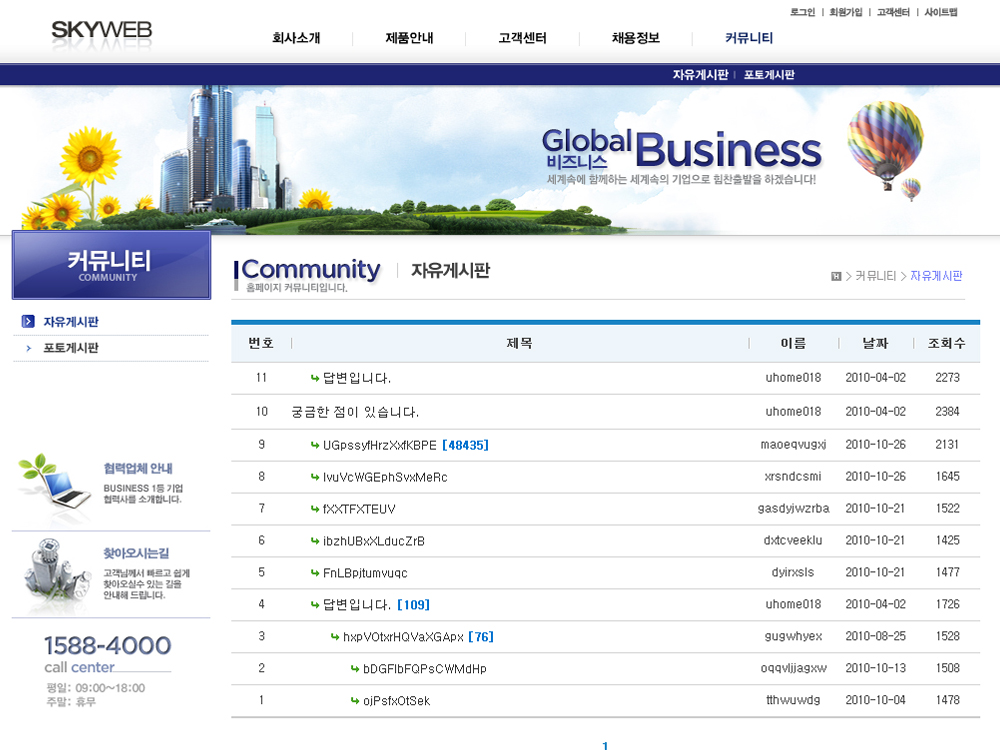This screenshot has height=750, width=1000.
Task: Click the reply arrow icon on post 11
Action: click(315, 379)
